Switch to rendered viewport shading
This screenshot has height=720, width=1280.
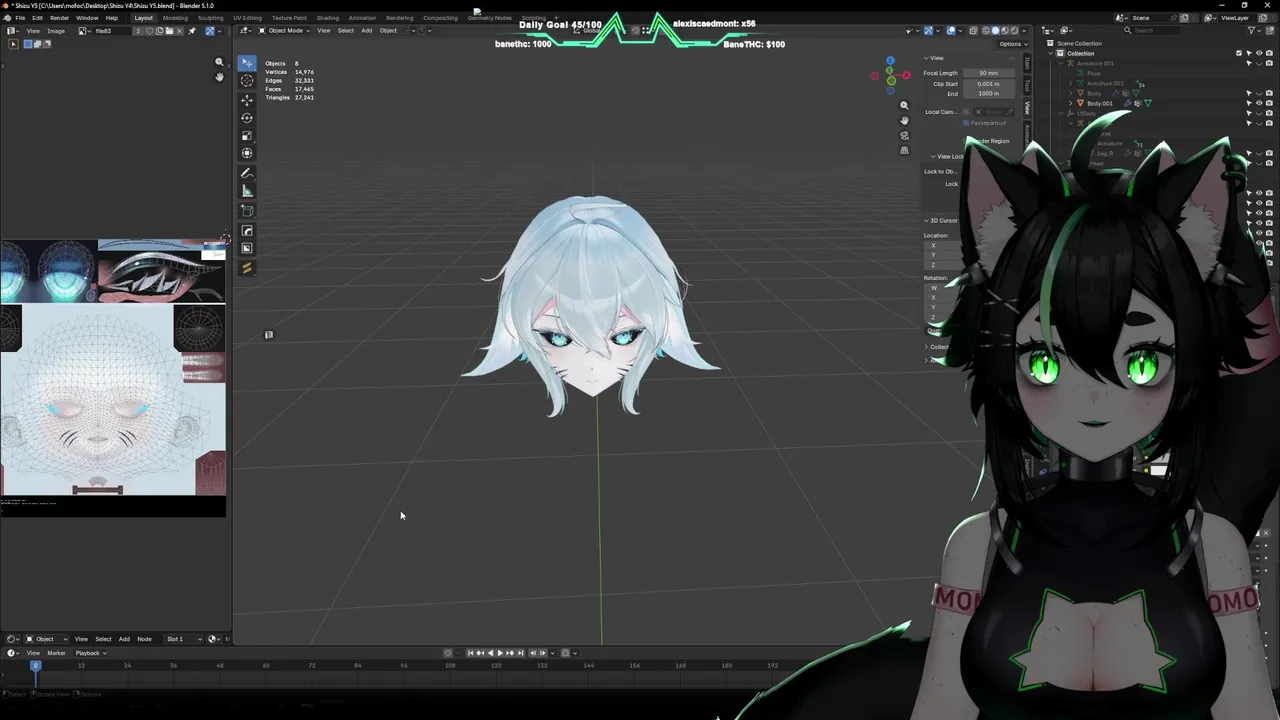[1014, 31]
